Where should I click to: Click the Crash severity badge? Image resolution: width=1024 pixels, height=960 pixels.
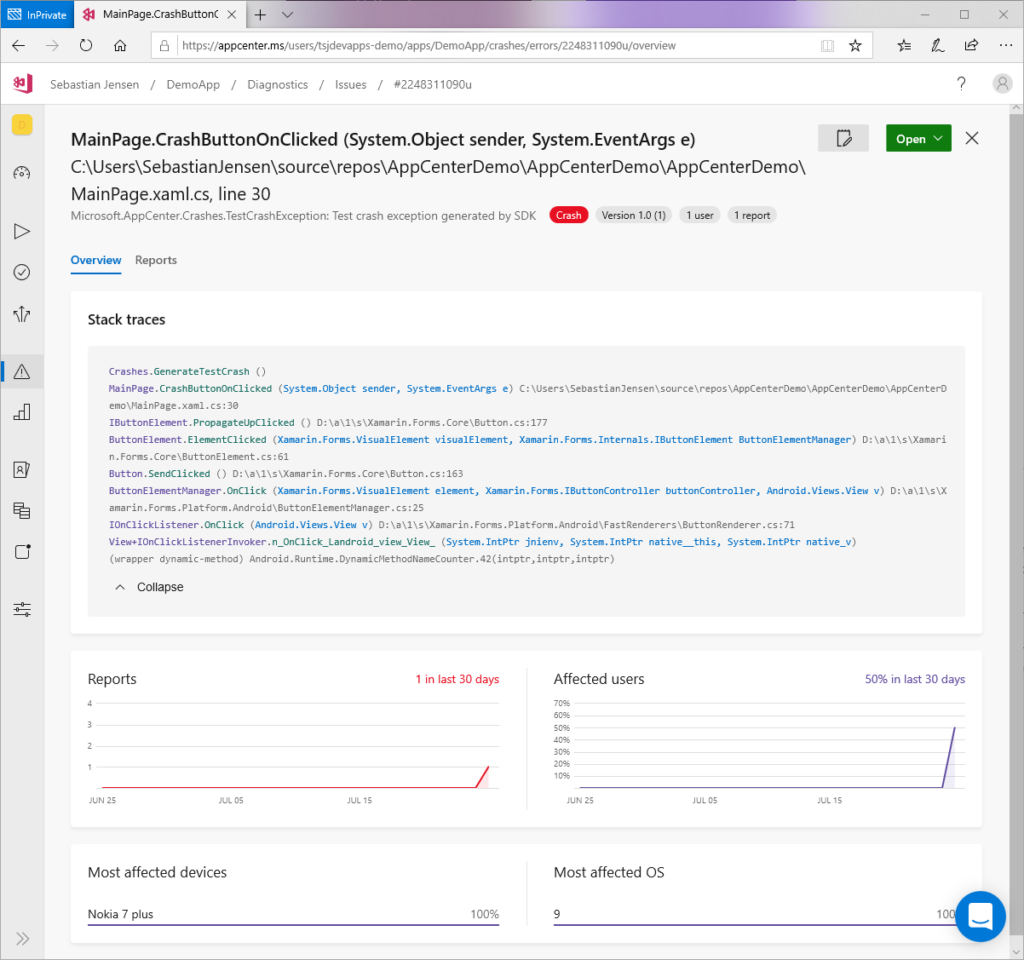click(568, 214)
